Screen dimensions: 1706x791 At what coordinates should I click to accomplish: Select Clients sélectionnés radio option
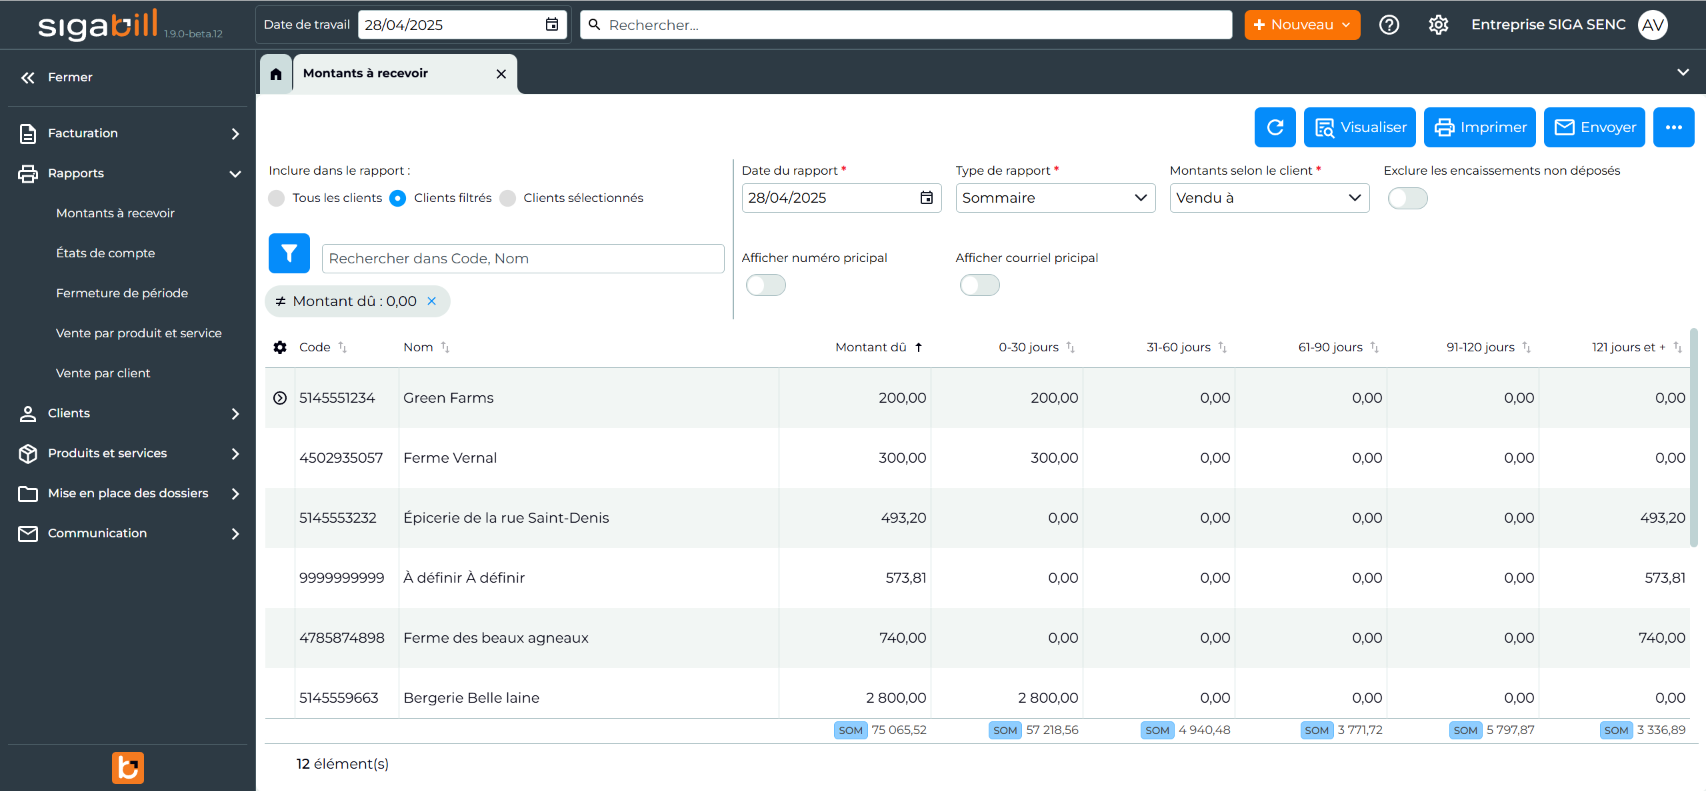[x=508, y=198]
